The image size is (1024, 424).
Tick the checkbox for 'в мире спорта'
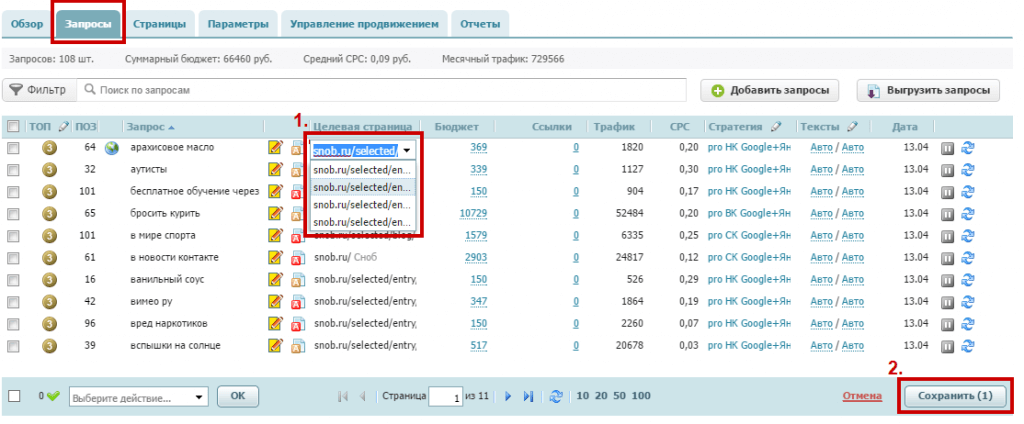[13, 236]
